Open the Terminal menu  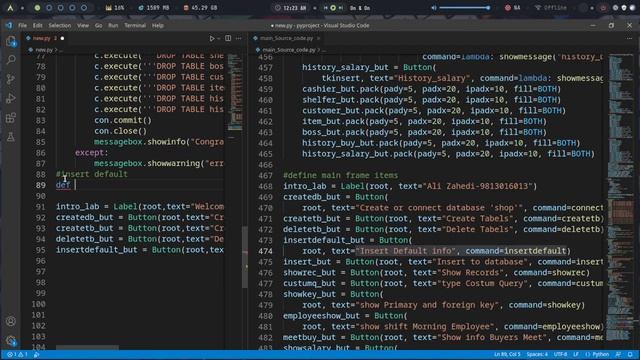point(135,25)
